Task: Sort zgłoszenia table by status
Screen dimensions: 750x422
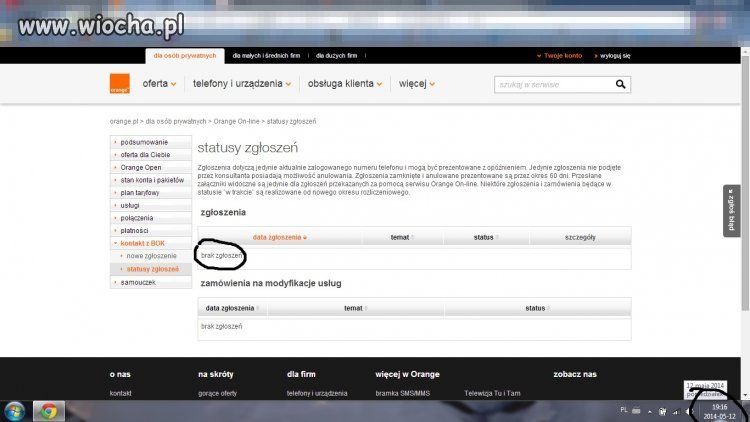Action: click(x=486, y=237)
